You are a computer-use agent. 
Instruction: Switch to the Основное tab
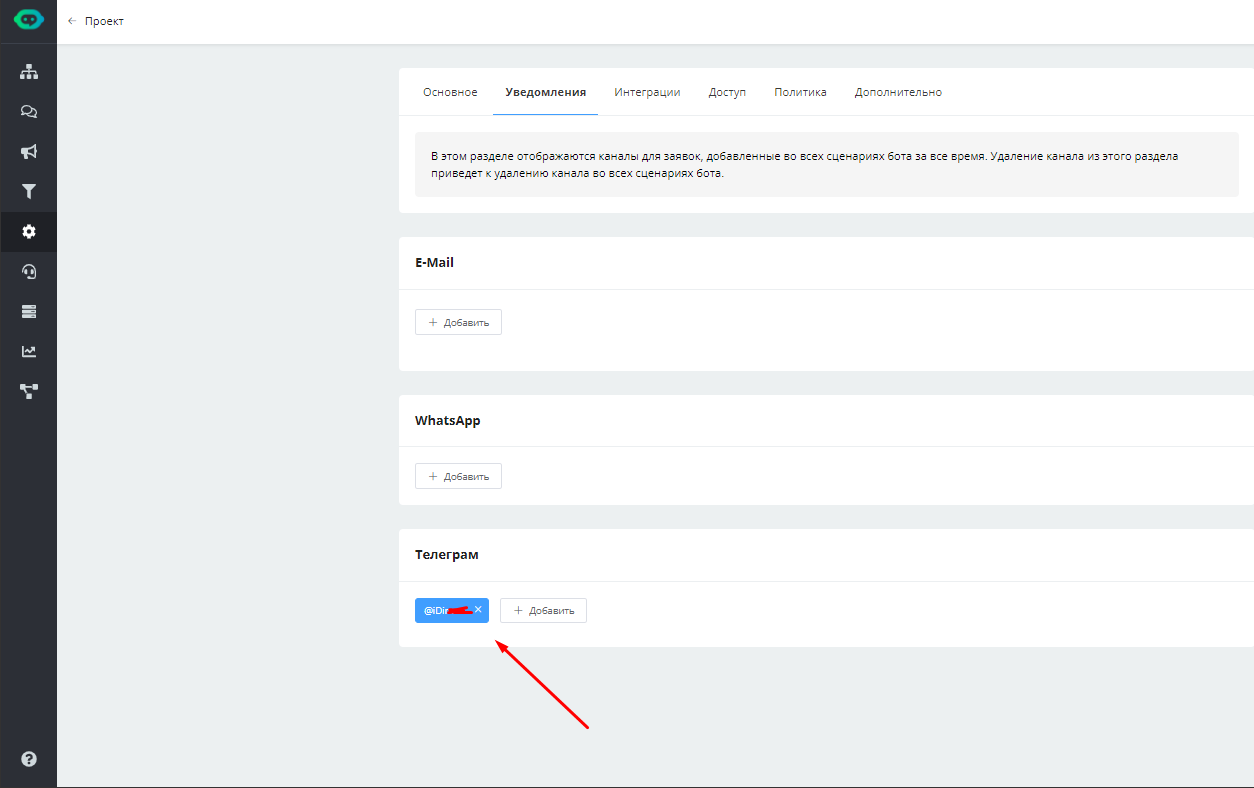click(450, 92)
